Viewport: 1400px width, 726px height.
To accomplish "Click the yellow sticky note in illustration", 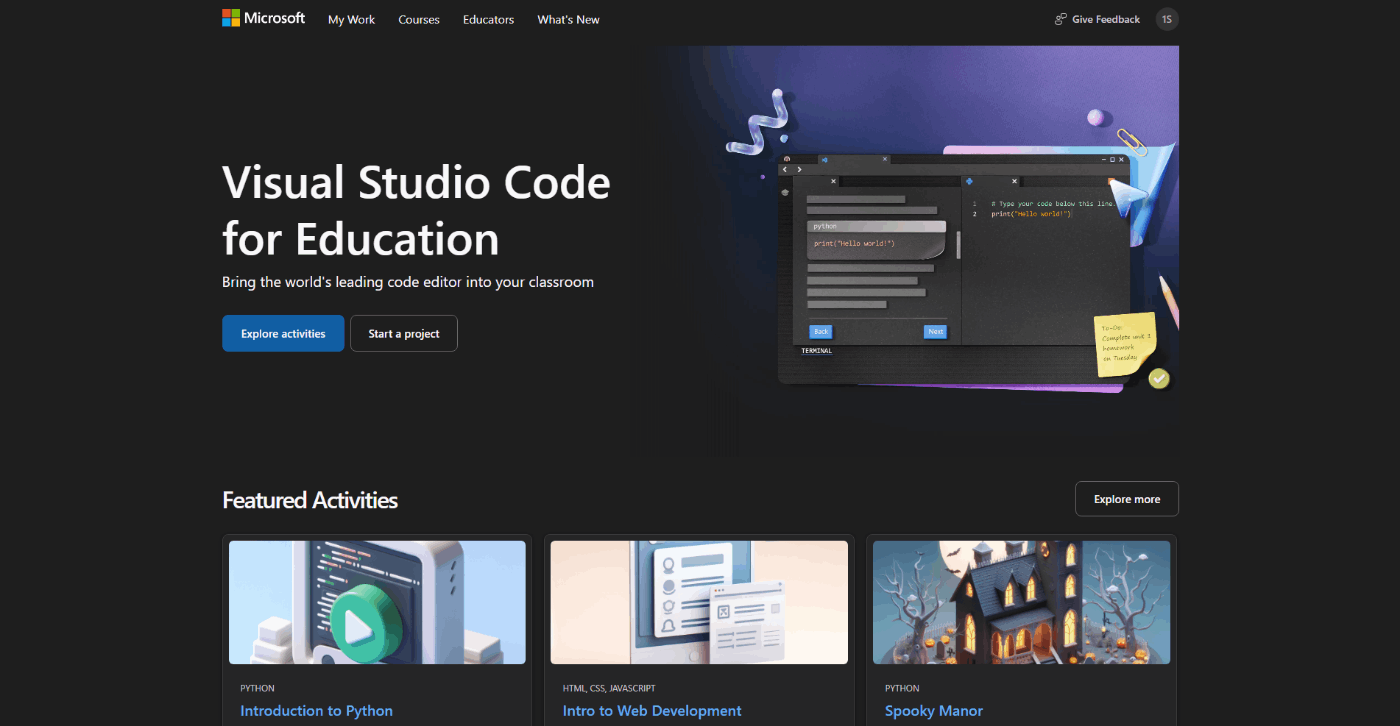I will [1125, 345].
